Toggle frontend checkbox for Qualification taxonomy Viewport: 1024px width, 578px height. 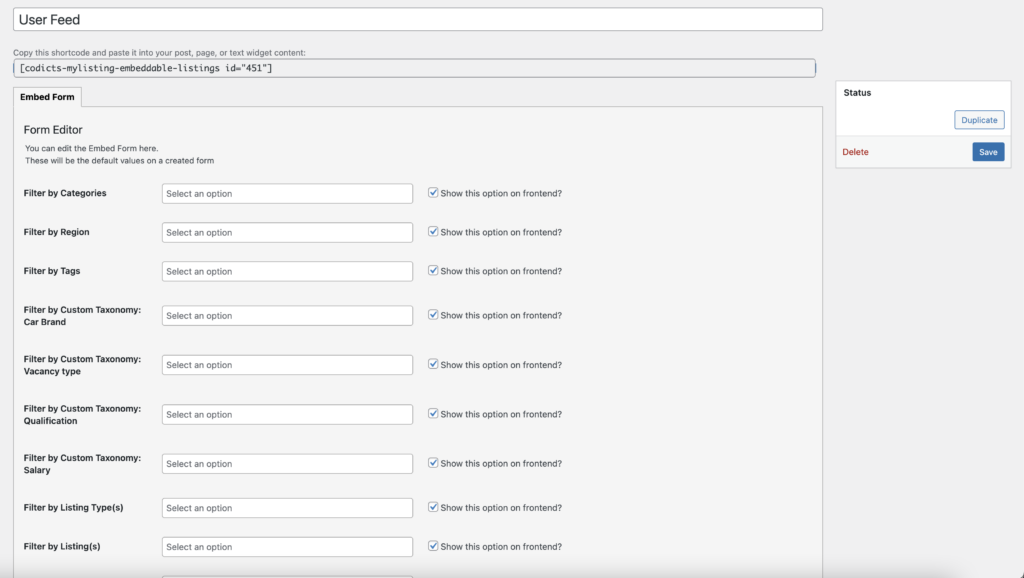click(433, 413)
